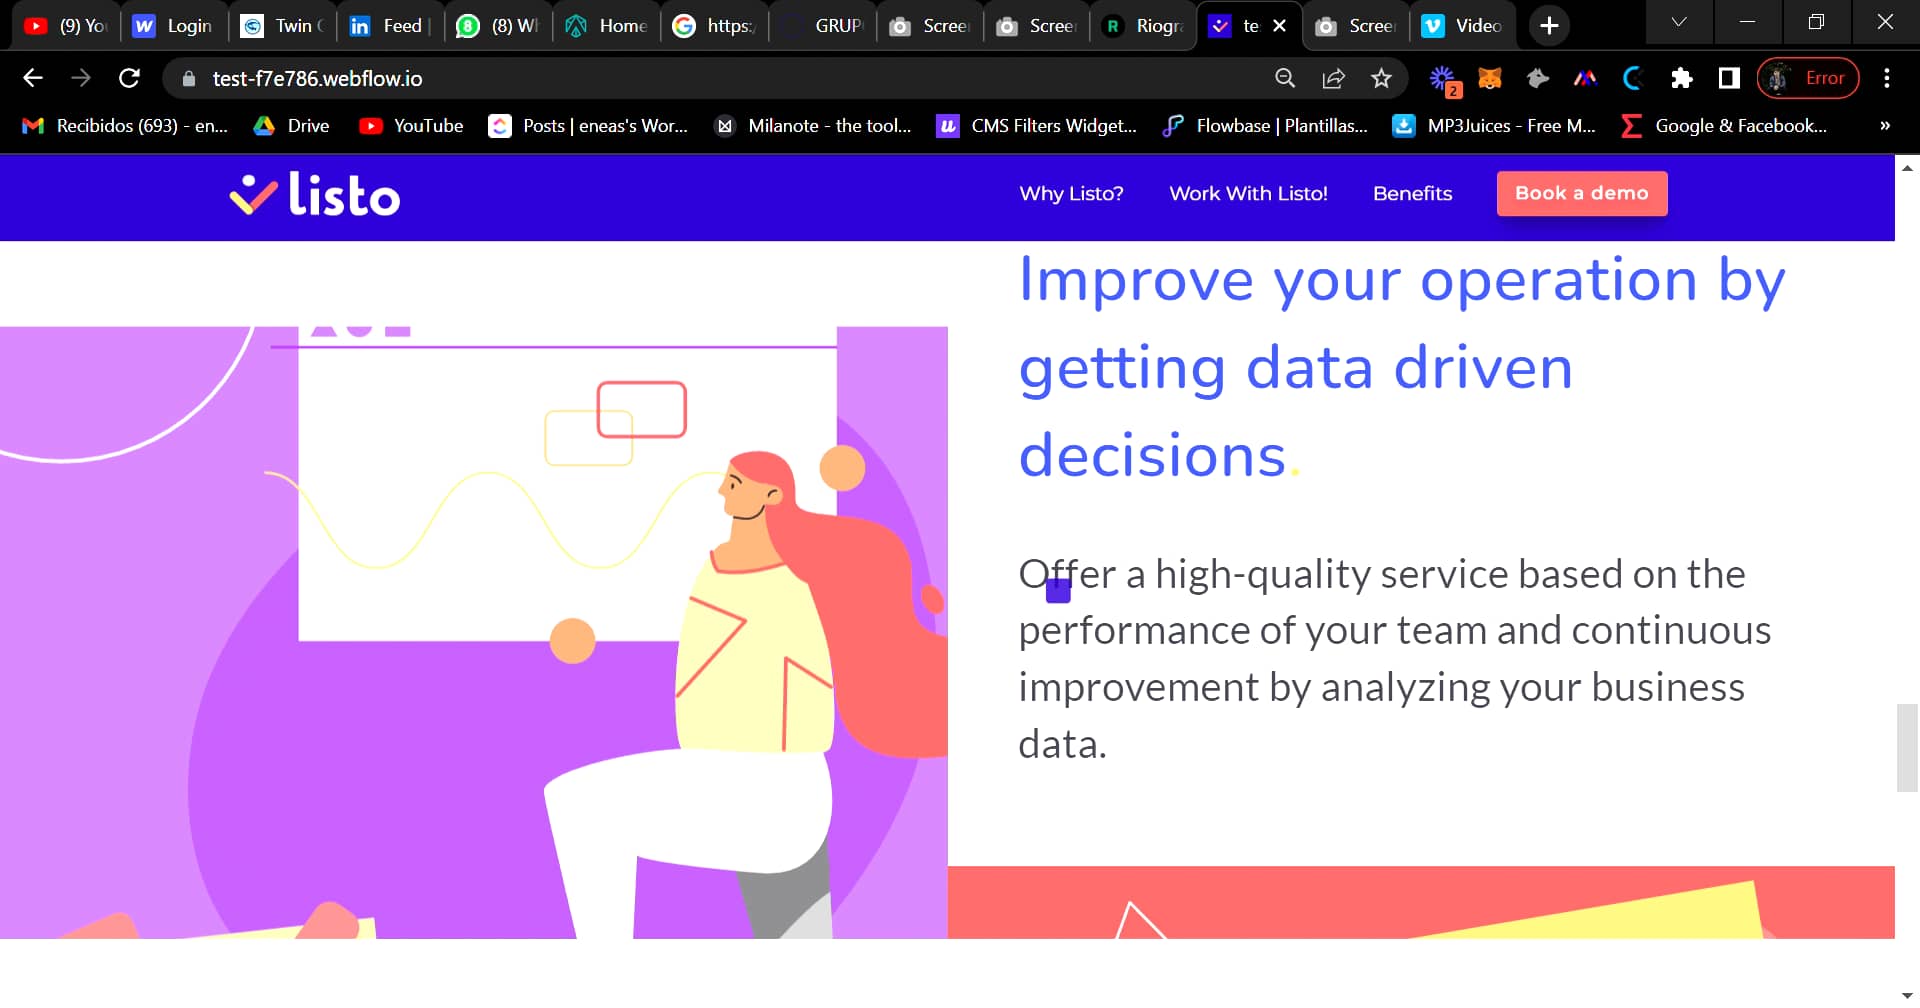
Task: Open the search-in-page magnifier icon
Action: pyautogui.click(x=1283, y=78)
